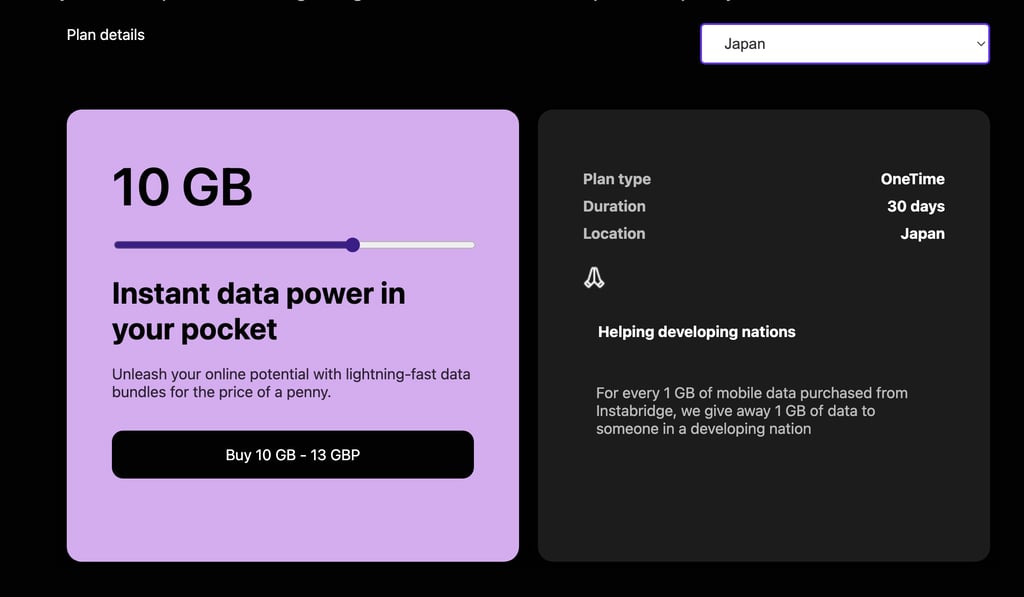This screenshot has height=597, width=1024.
Task: Click Instant data power in your pocket heading
Action: pyautogui.click(x=259, y=312)
